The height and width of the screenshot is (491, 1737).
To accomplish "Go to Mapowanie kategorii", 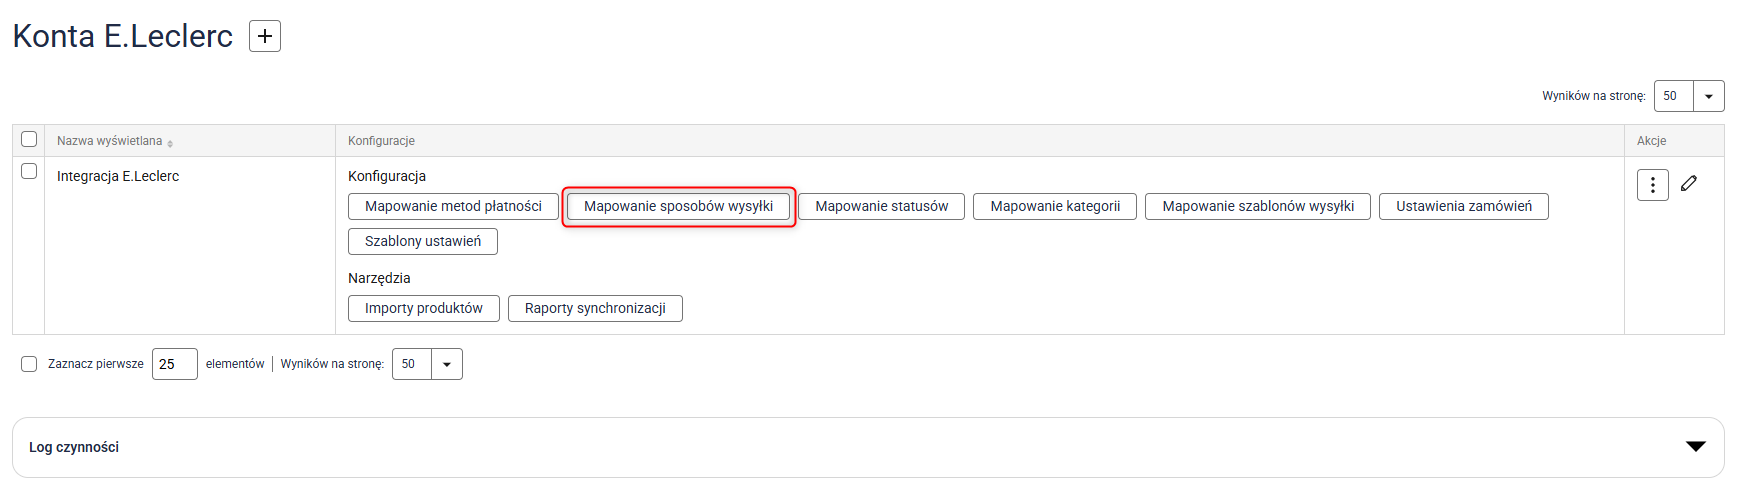I will point(1054,206).
